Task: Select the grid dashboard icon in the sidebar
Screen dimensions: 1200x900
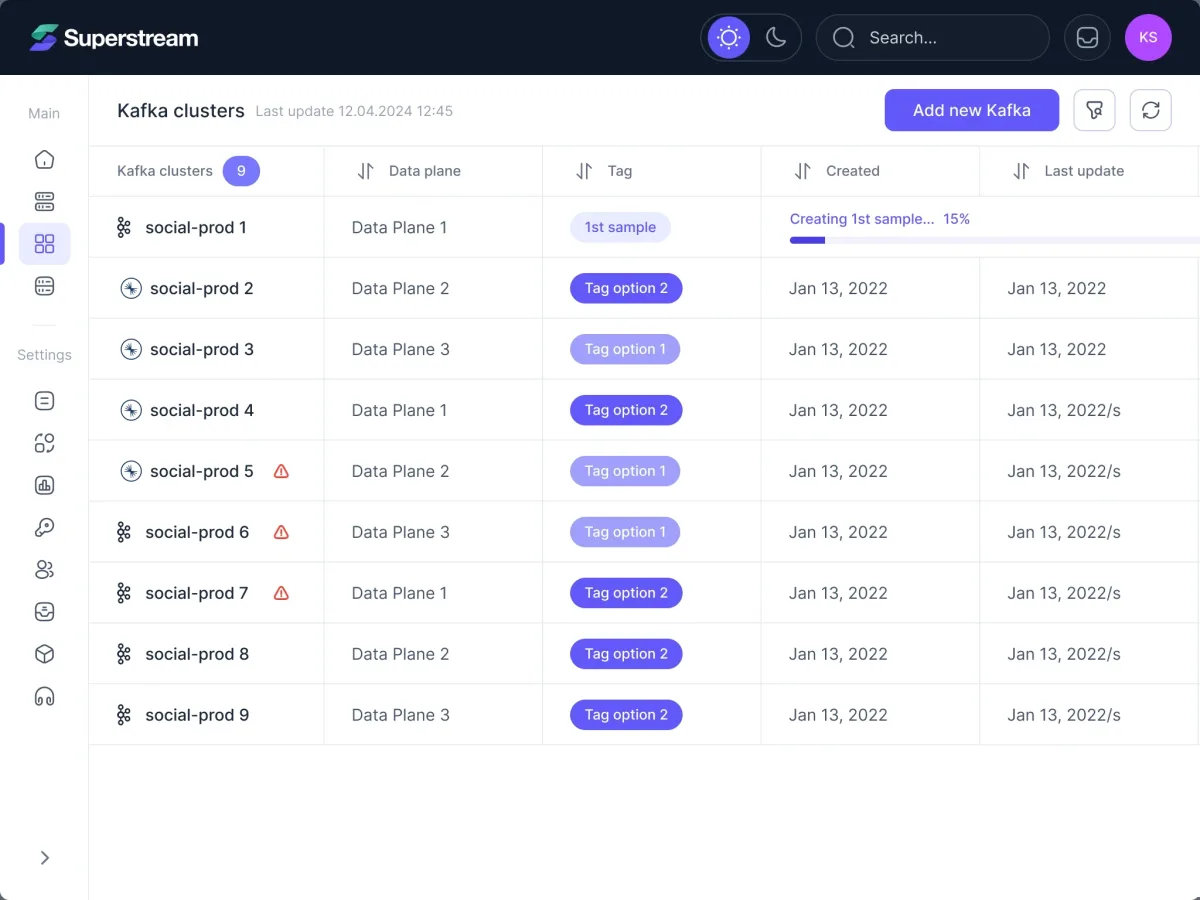Action: (44, 244)
